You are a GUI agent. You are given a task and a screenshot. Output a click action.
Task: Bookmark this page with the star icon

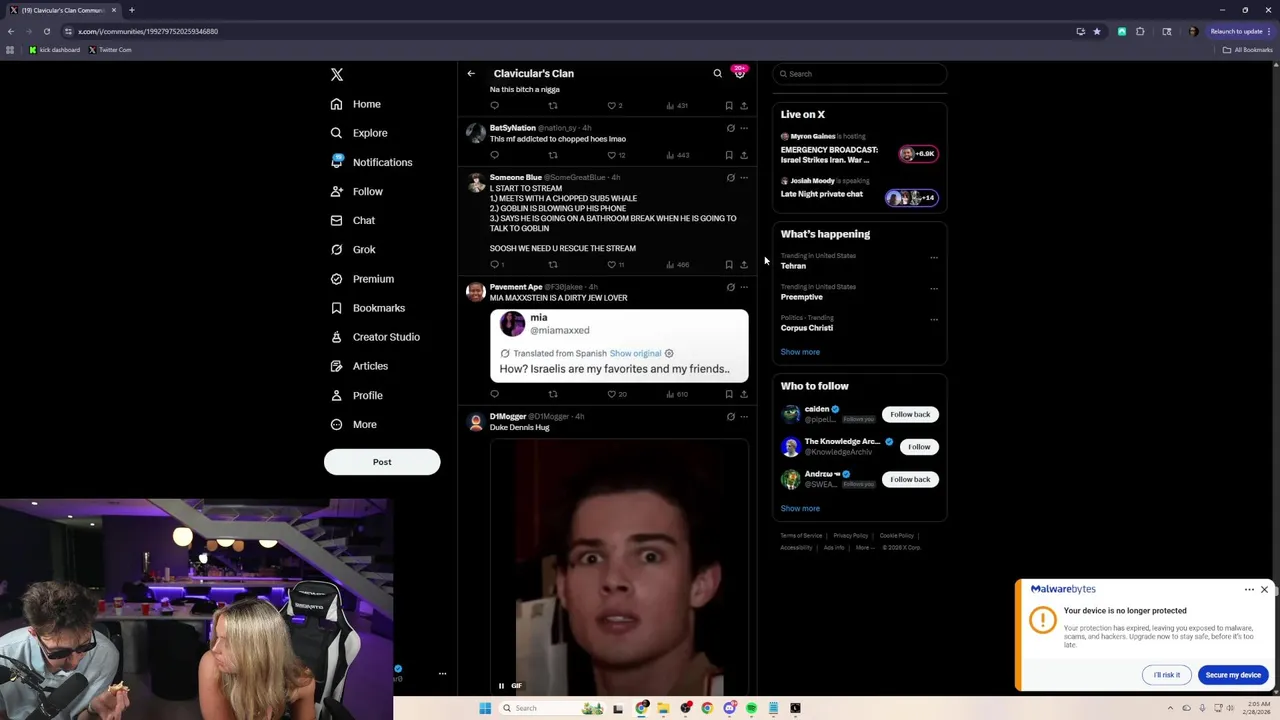coord(1097,31)
